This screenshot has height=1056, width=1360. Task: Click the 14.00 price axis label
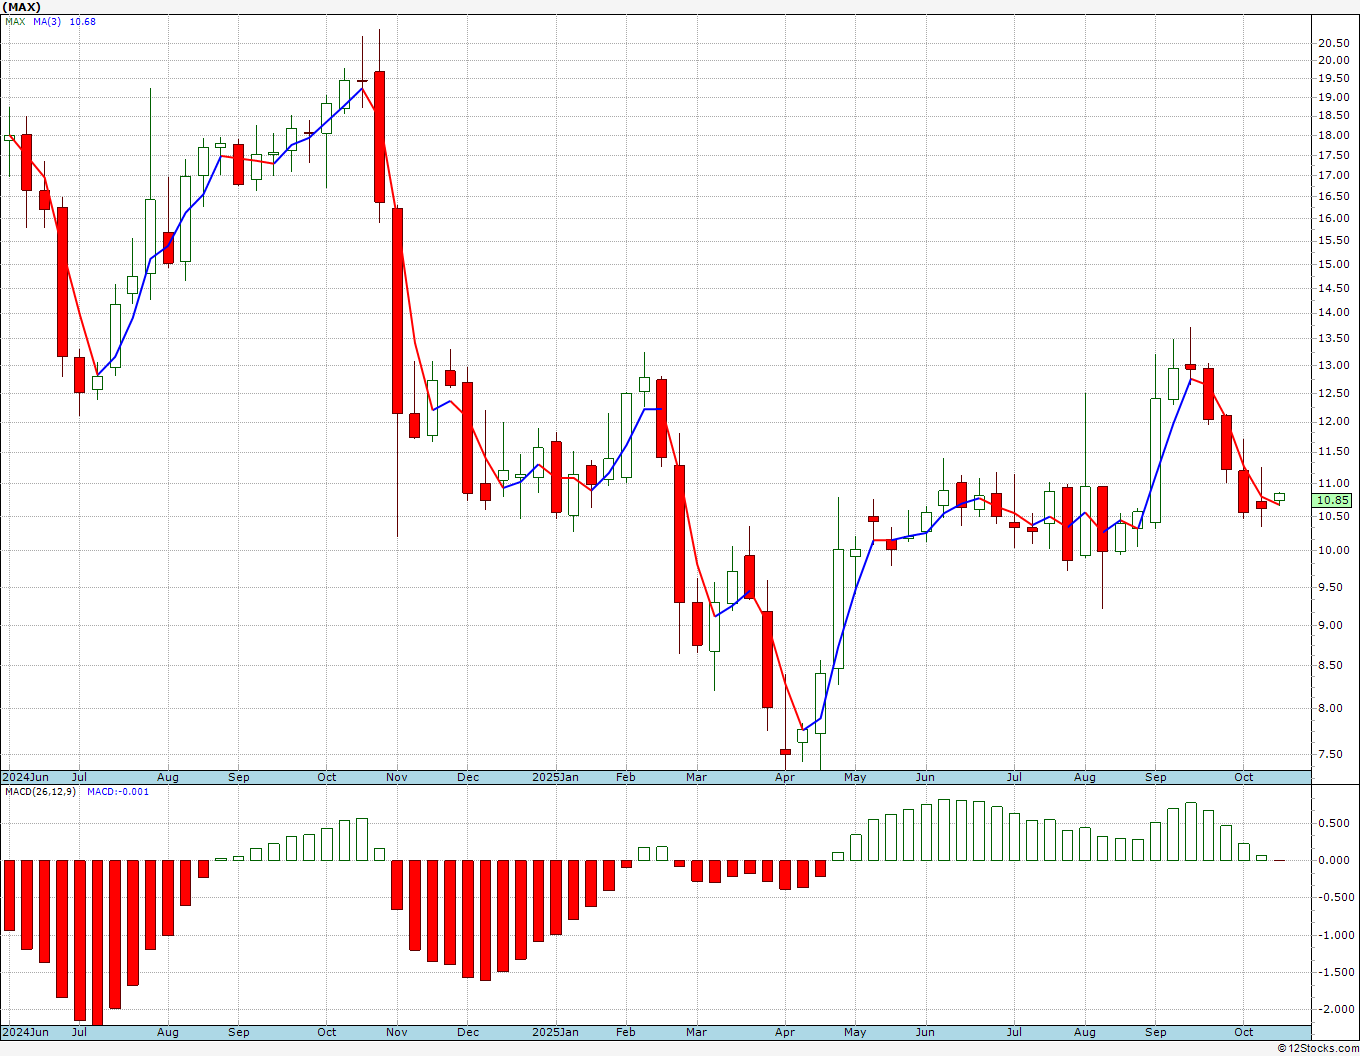[x=1332, y=313]
